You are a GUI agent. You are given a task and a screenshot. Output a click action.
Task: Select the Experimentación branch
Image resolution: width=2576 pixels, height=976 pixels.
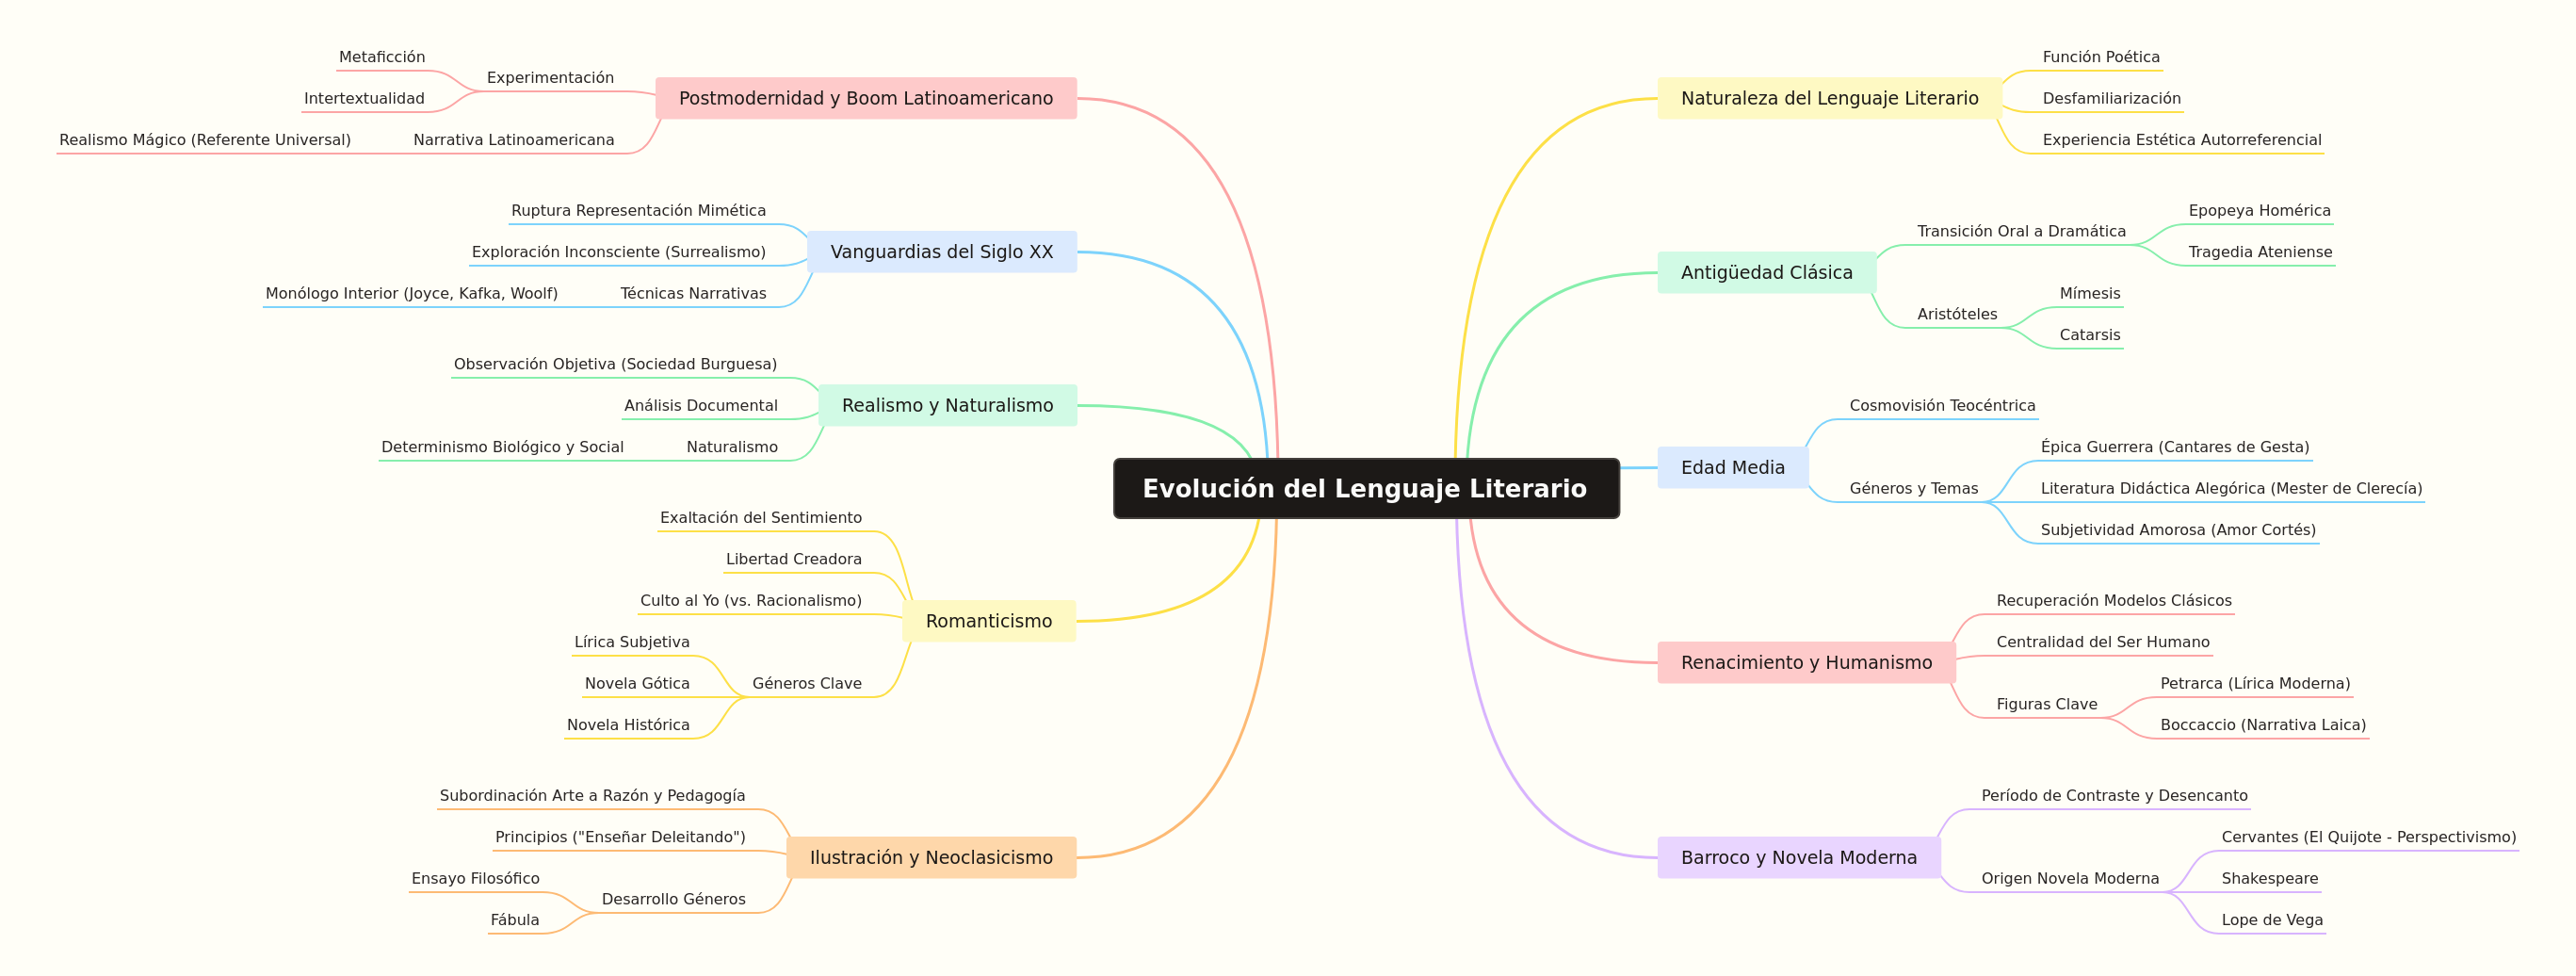(550, 78)
